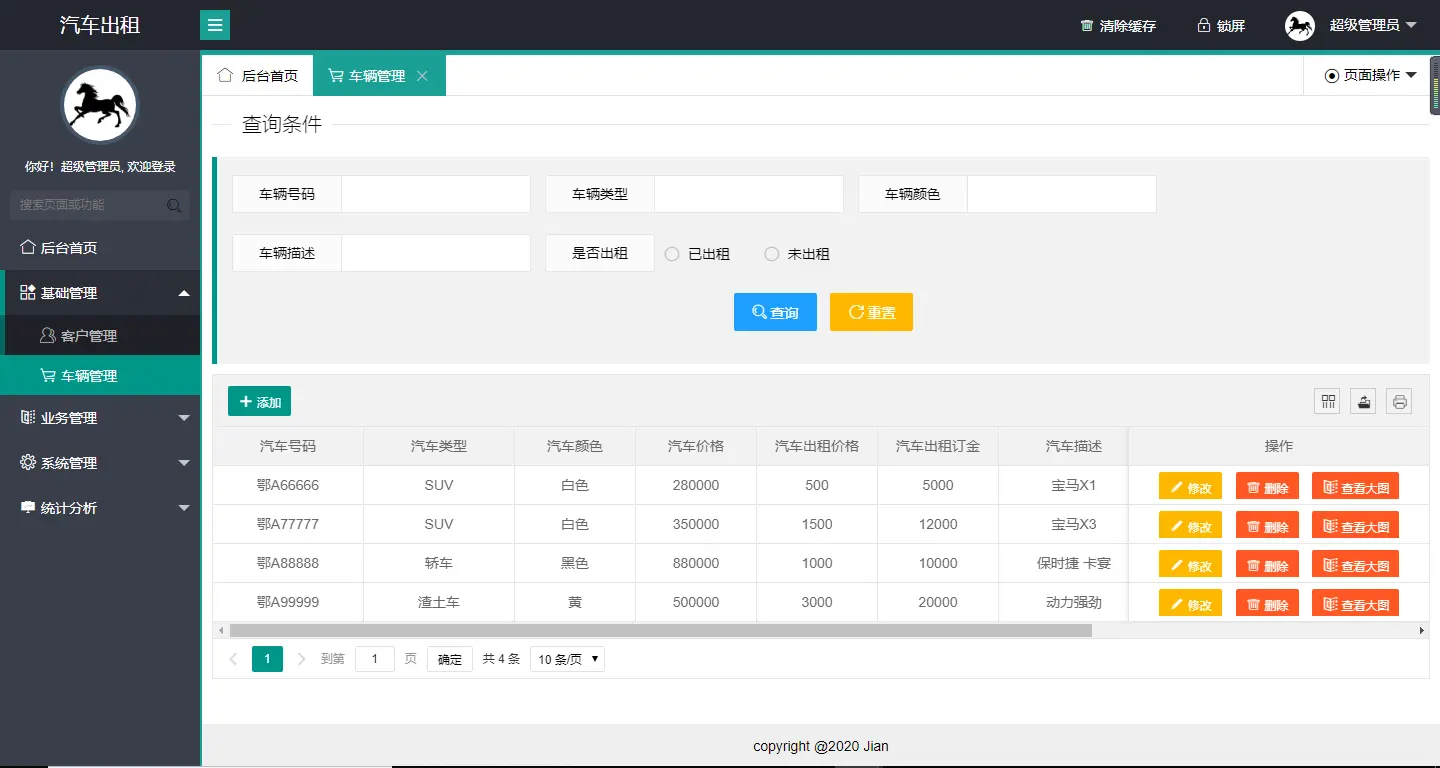Viewport: 1440px width, 768px height.
Task: Click the 车辆号码 input field
Action: 436,194
